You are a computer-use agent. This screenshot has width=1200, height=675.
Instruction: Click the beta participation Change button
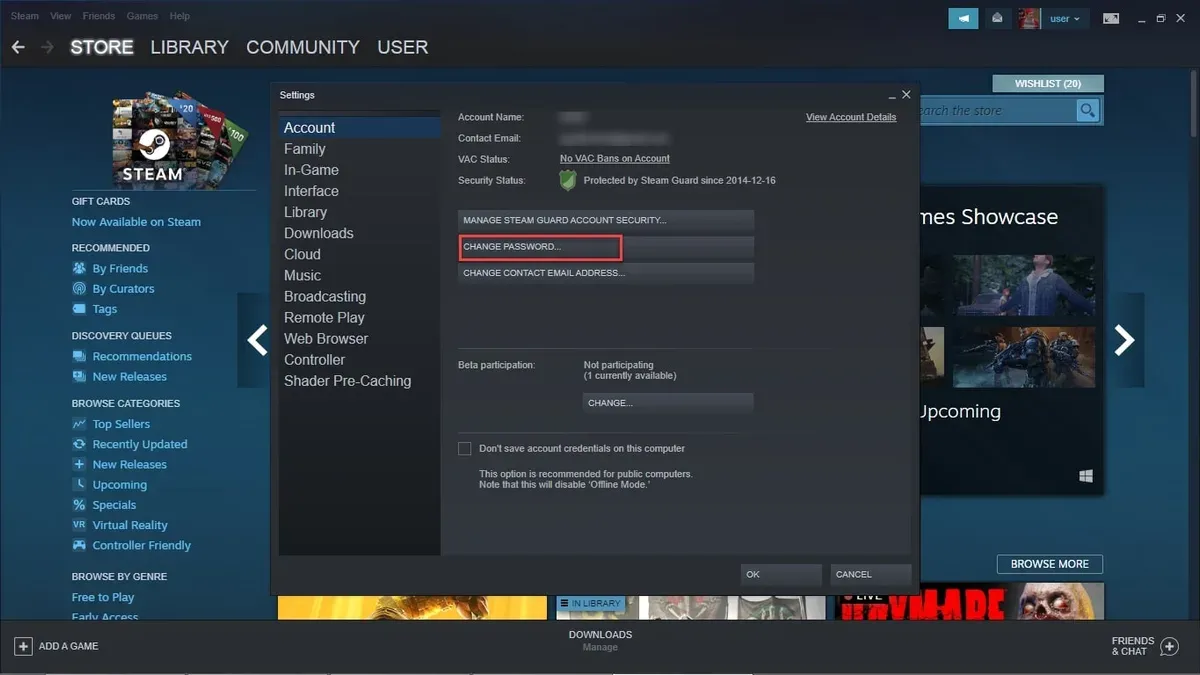pyautogui.click(x=668, y=403)
